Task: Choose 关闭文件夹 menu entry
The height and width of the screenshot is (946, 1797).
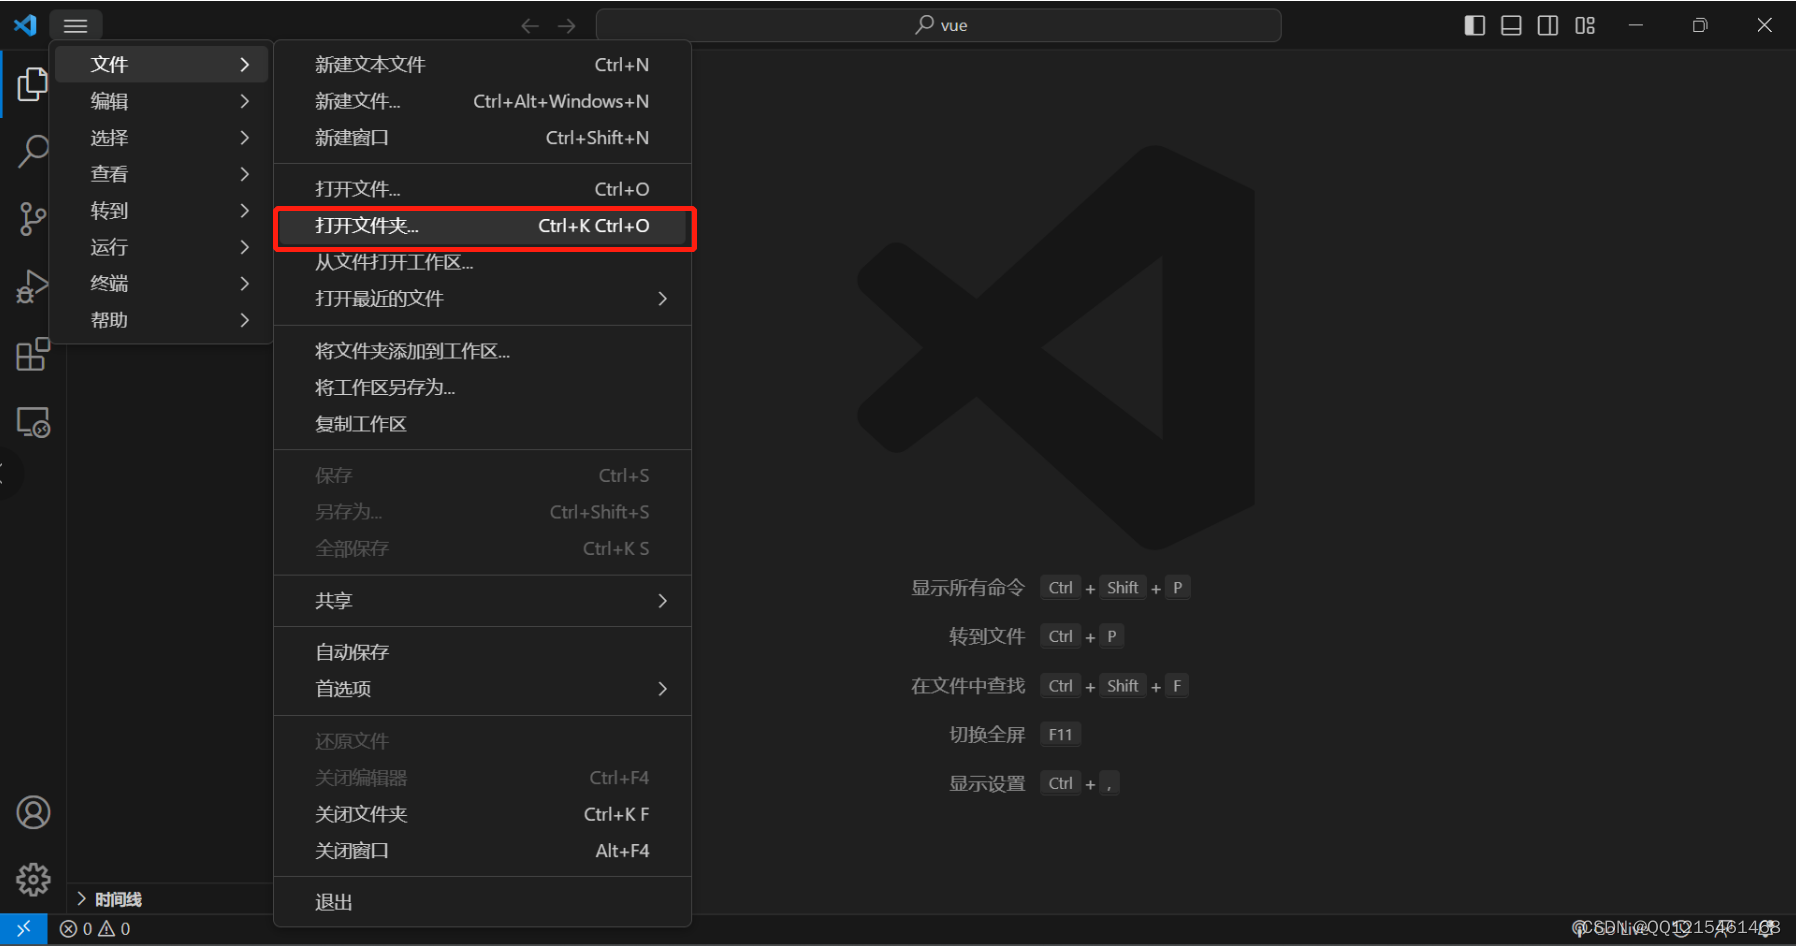Action: tap(483, 814)
